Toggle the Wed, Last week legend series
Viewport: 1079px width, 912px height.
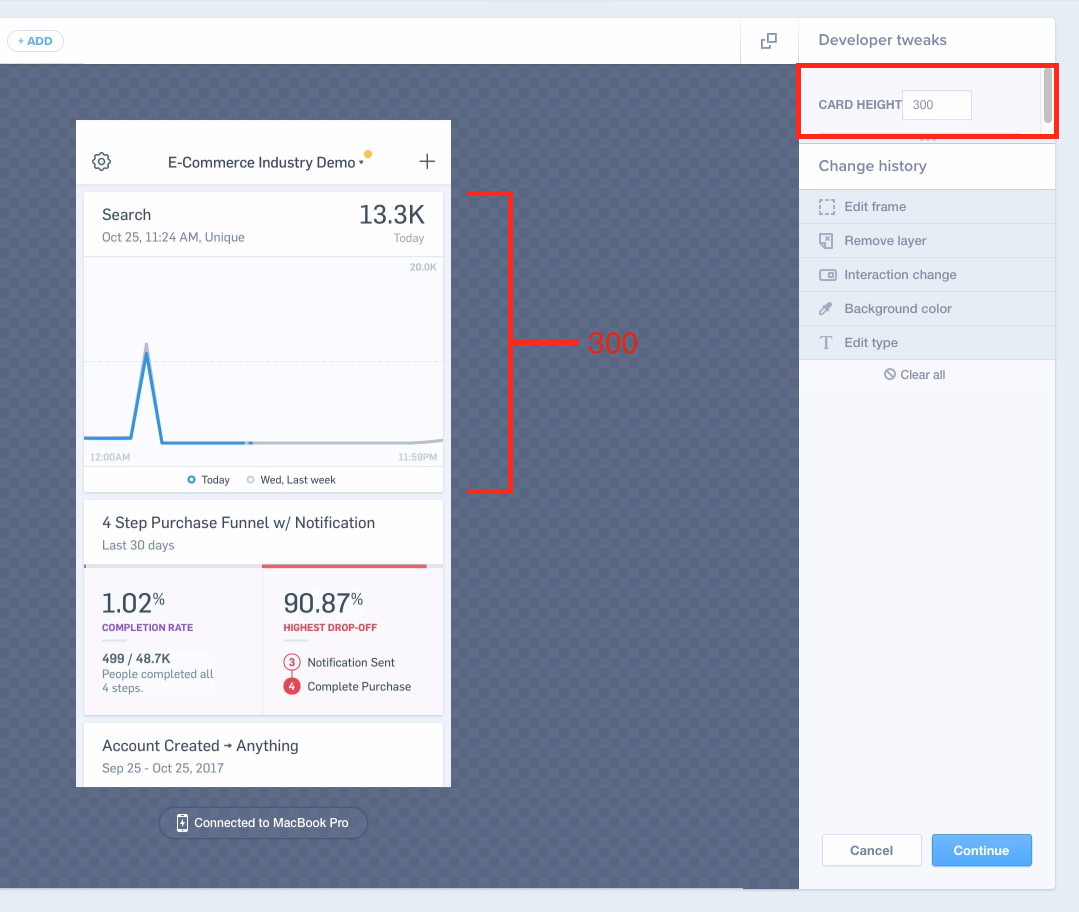(x=291, y=480)
